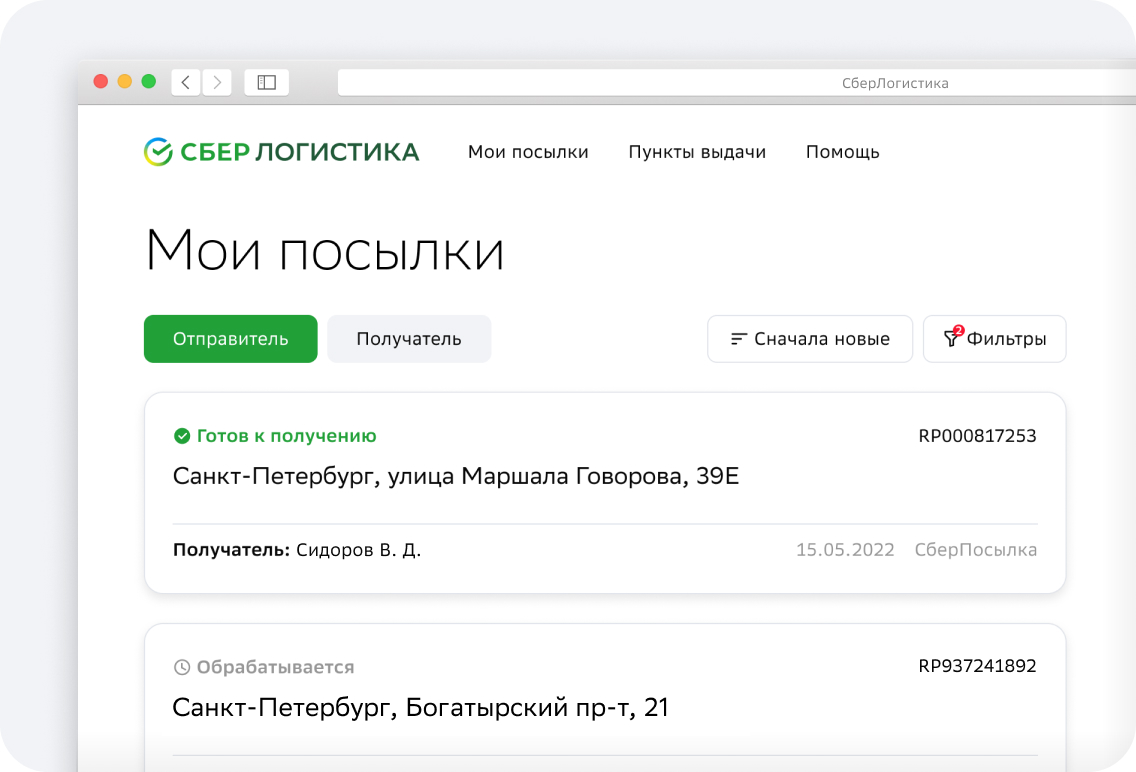The height and width of the screenshot is (772, 1136).
Task: Open the parcel to улица Маршала Говорова
Action: pyautogui.click(x=456, y=477)
